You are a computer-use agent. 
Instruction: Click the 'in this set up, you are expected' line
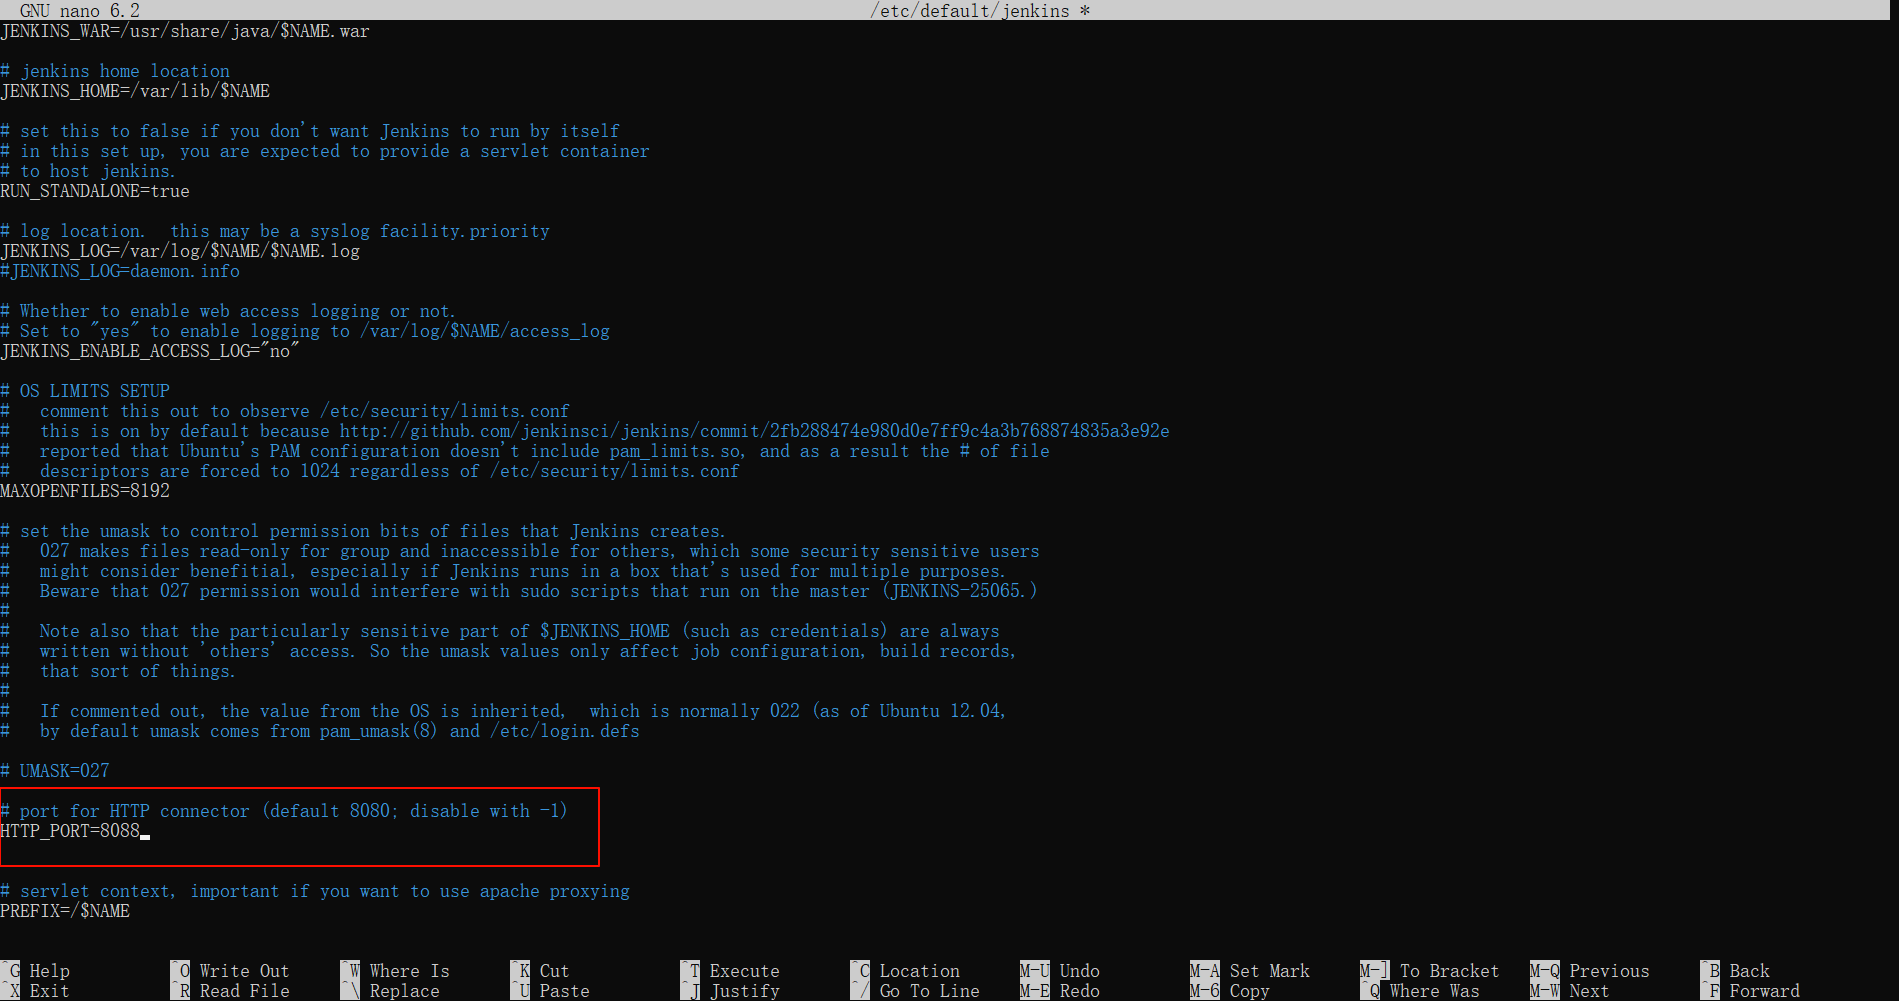point(325,151)
